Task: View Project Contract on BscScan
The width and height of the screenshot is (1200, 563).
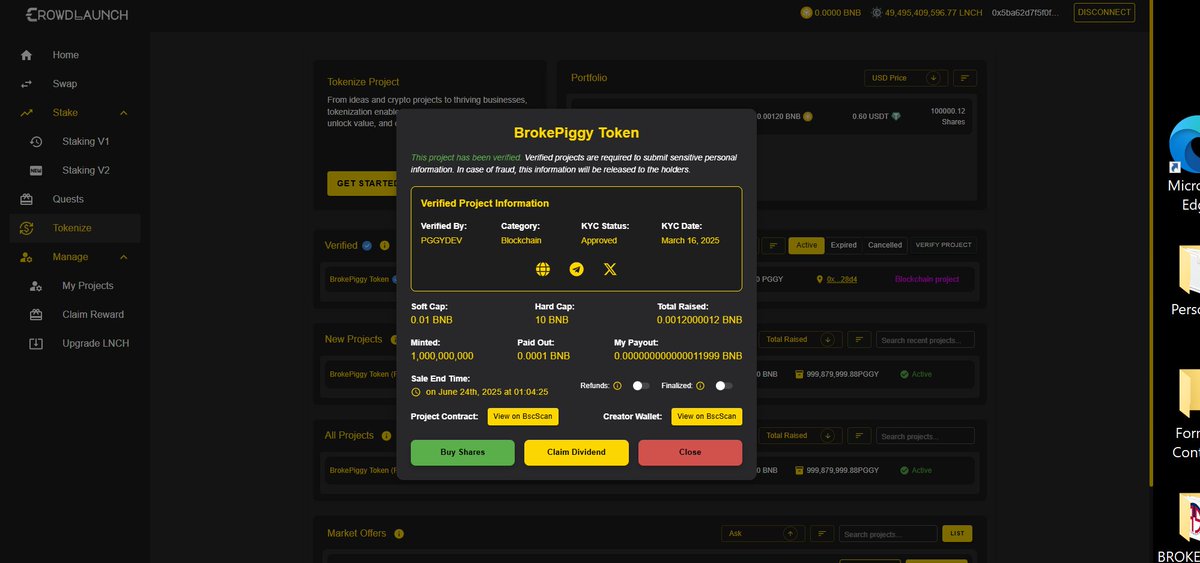Action: 522,416
